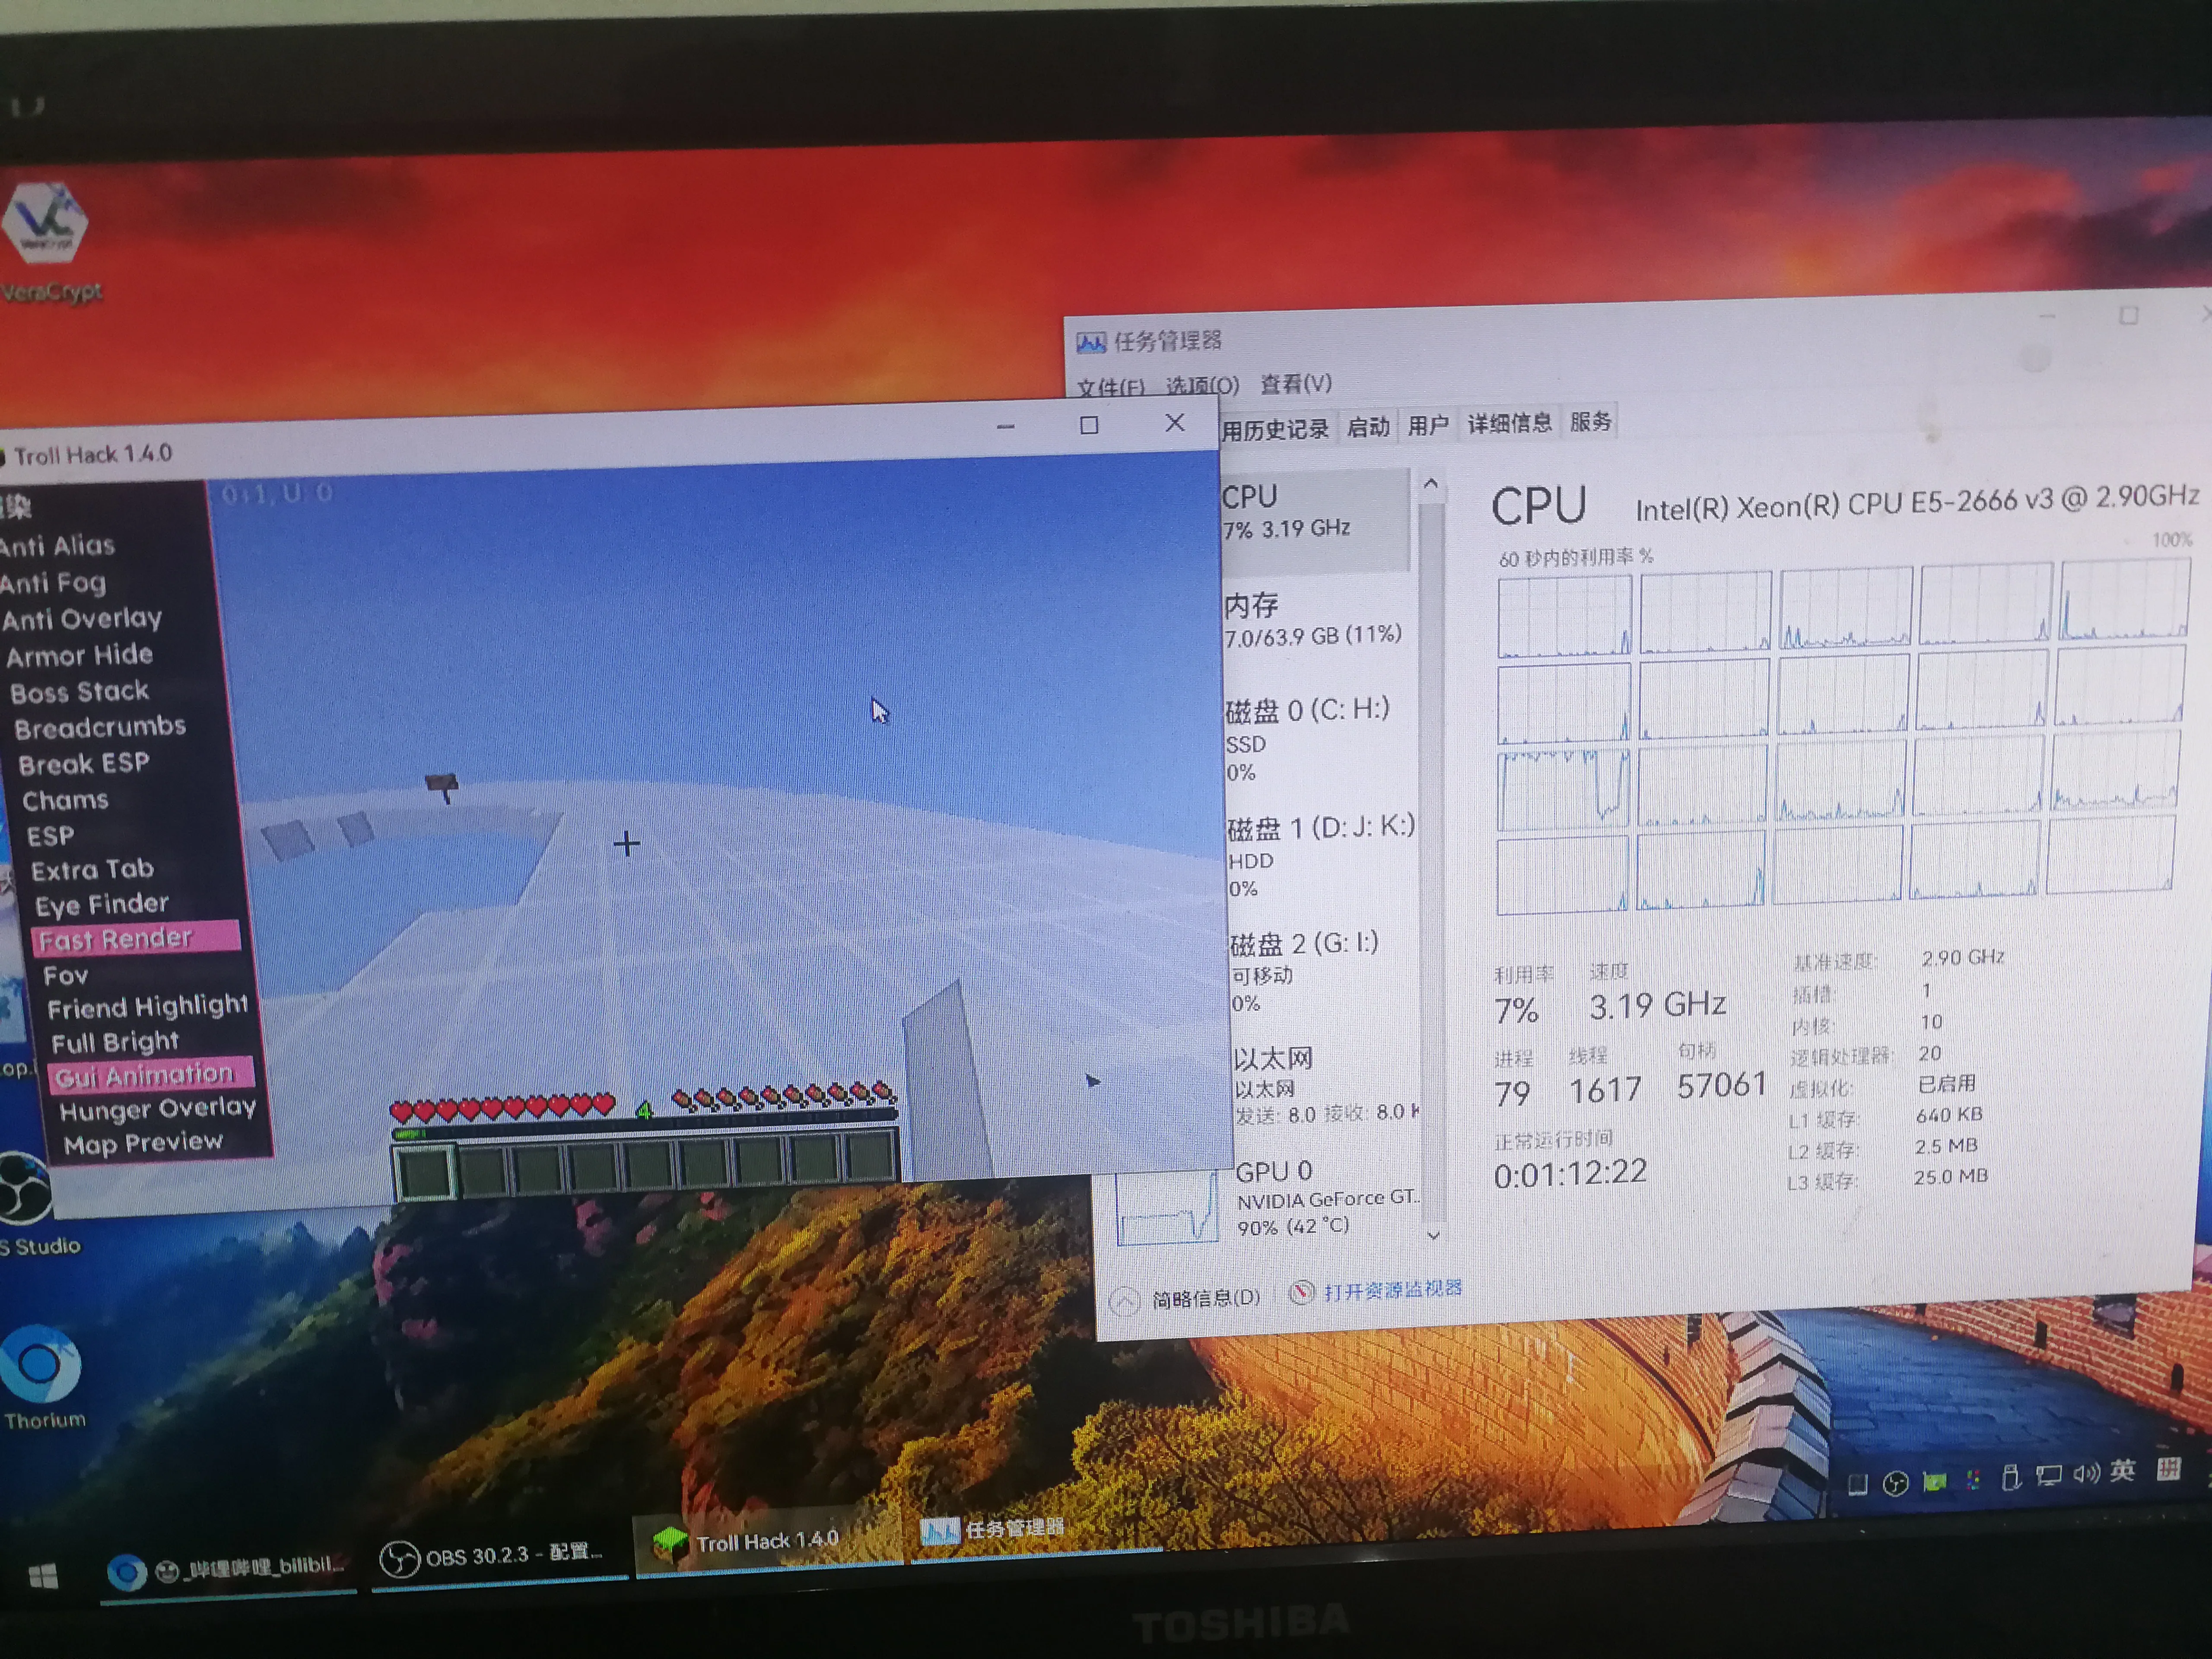Open the OBS Studio desktop icon
Screen dimensions: 2212x1659
[24, 1190]
